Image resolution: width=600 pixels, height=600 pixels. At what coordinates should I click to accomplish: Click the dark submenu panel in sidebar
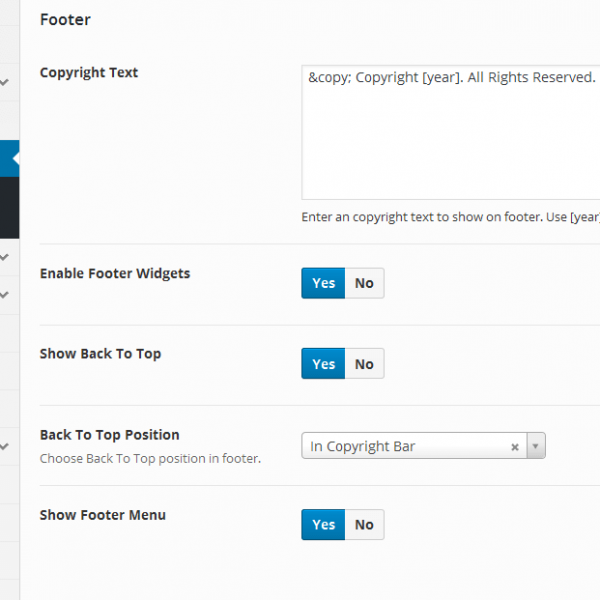pos(9,207)
